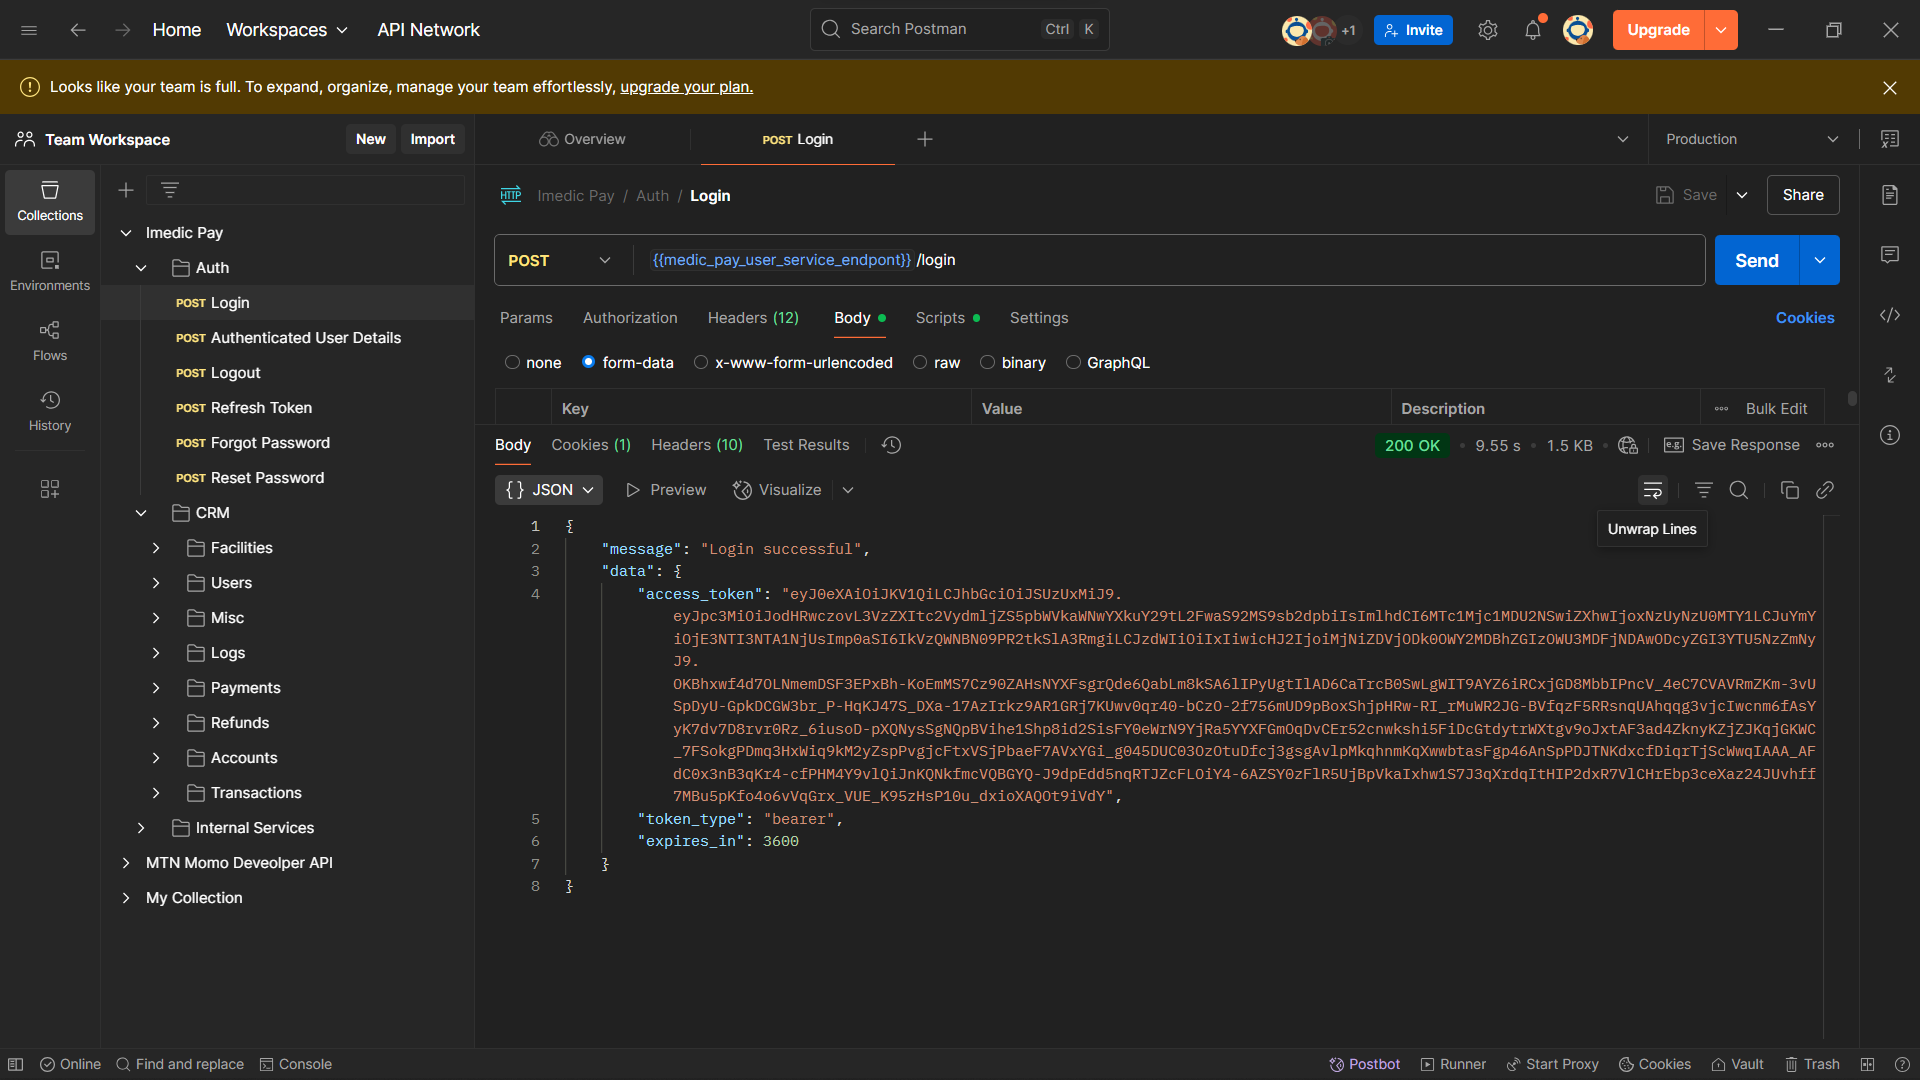Search within the response body
The width and height of the screenshot is (1920, 1080).
point(1739,490)
